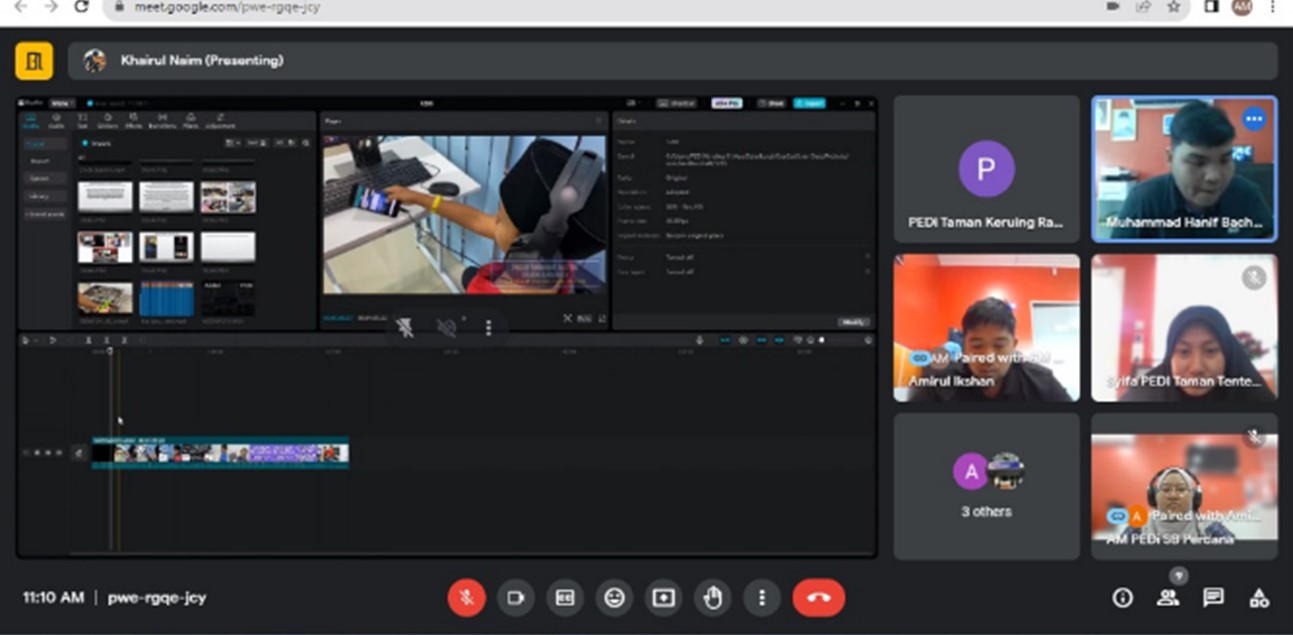Open the Meet chat panel
1293x635 pixels.
point(1211,598)
